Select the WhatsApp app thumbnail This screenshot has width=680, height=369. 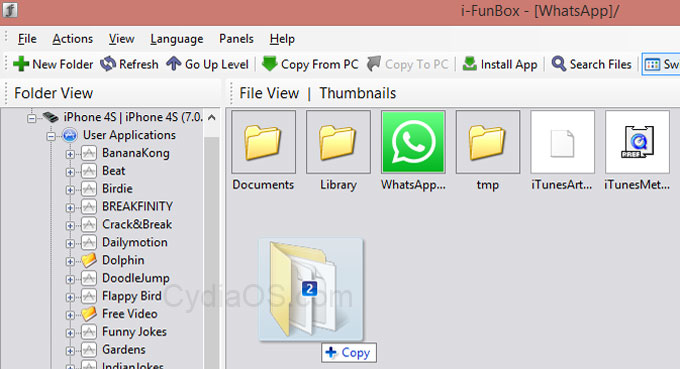[413, 142]
